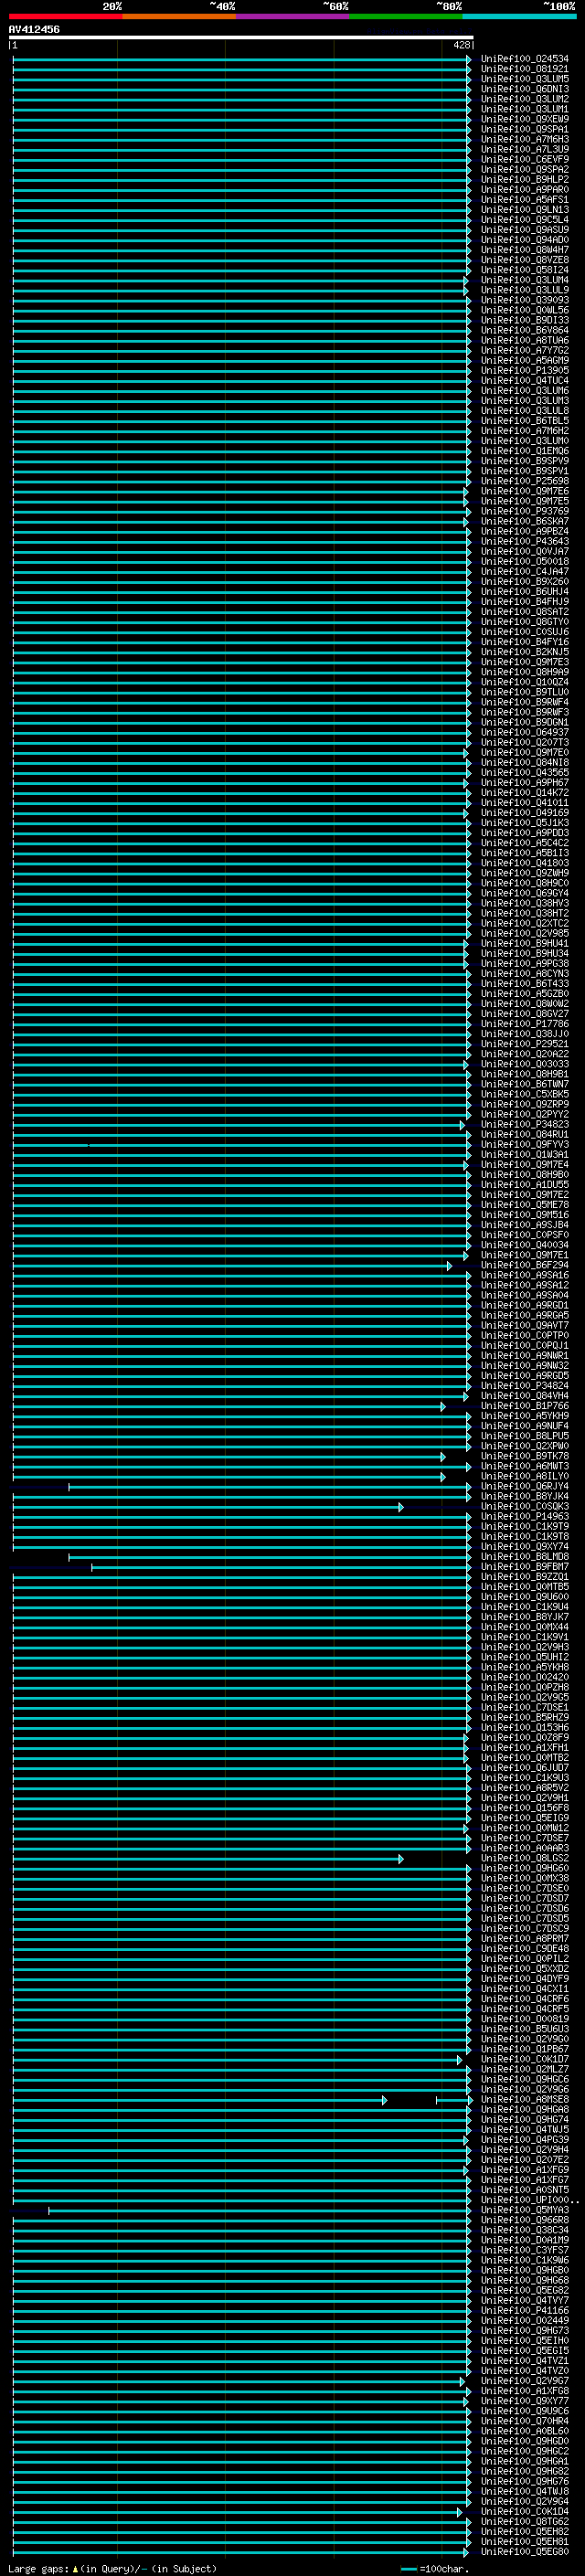Click the UniRef100_Q9SPA1 label
Screen dimensions: 585x2576
524,129
